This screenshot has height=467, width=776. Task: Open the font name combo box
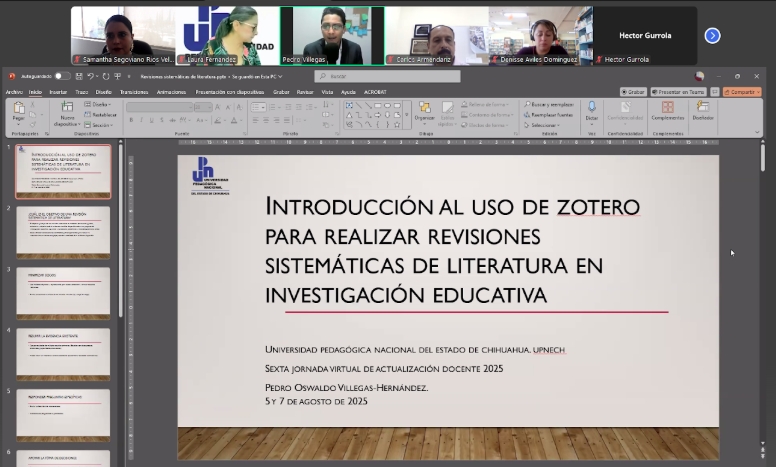(x=159, y=107)
